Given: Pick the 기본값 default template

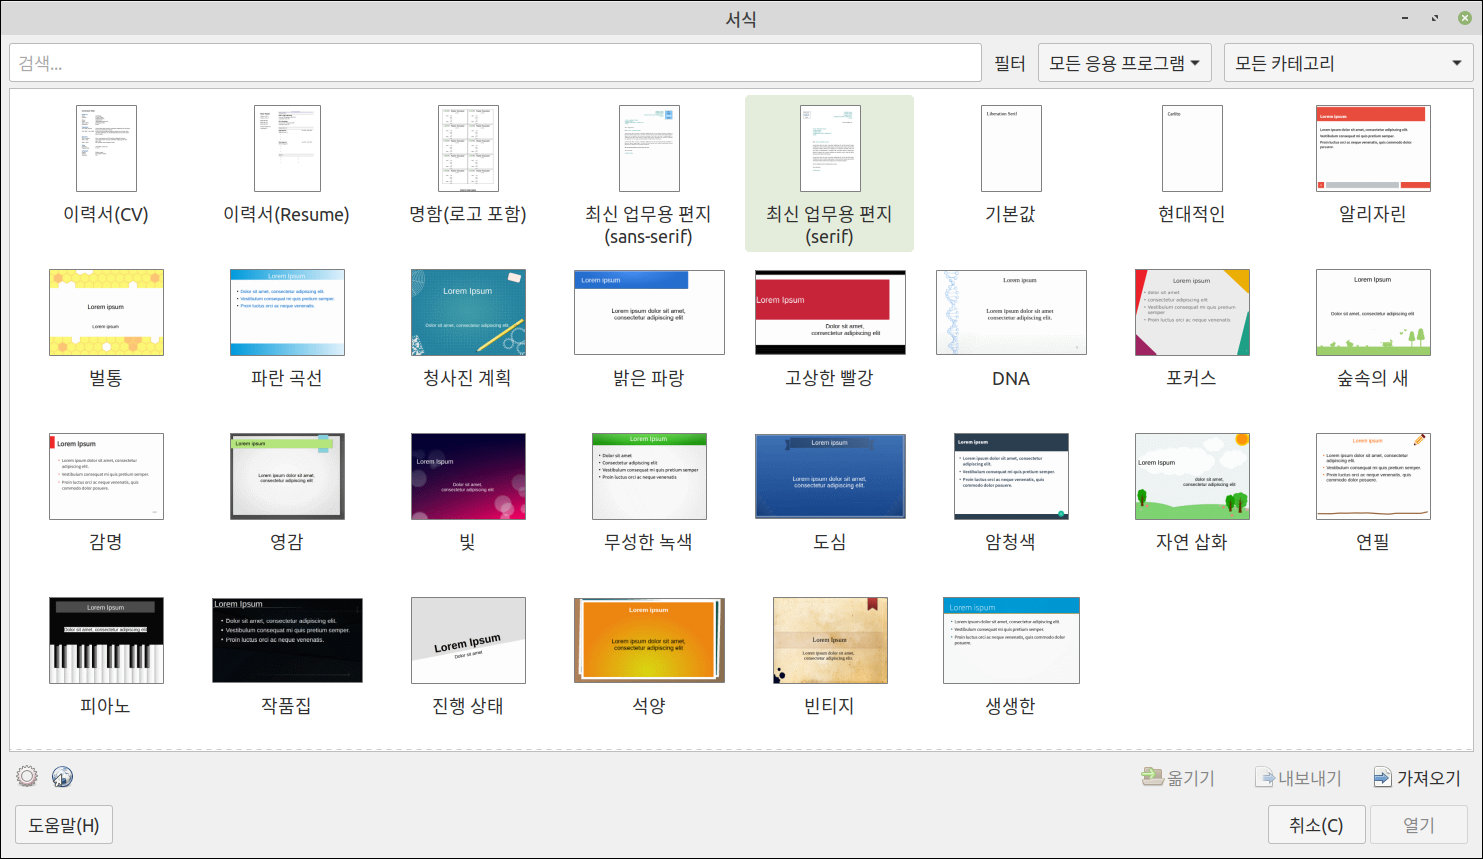Looking at the screenshot, I should (x=1011, y=166).
